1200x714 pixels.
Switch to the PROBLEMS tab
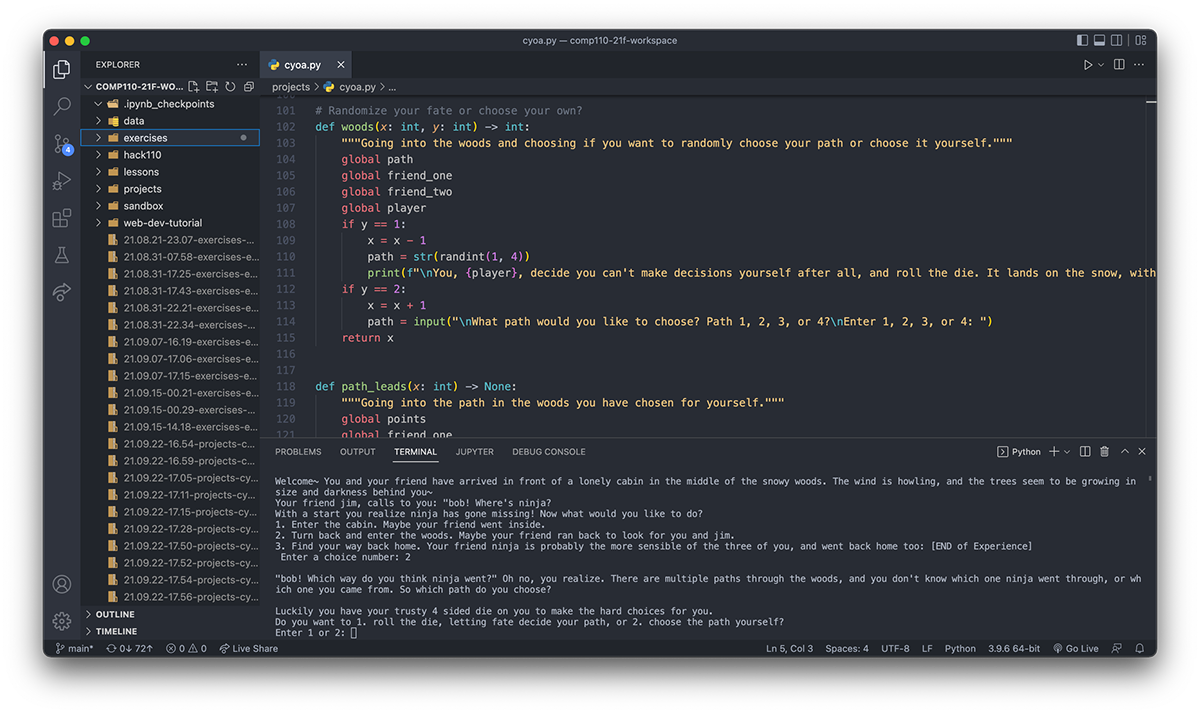point(298,452)
